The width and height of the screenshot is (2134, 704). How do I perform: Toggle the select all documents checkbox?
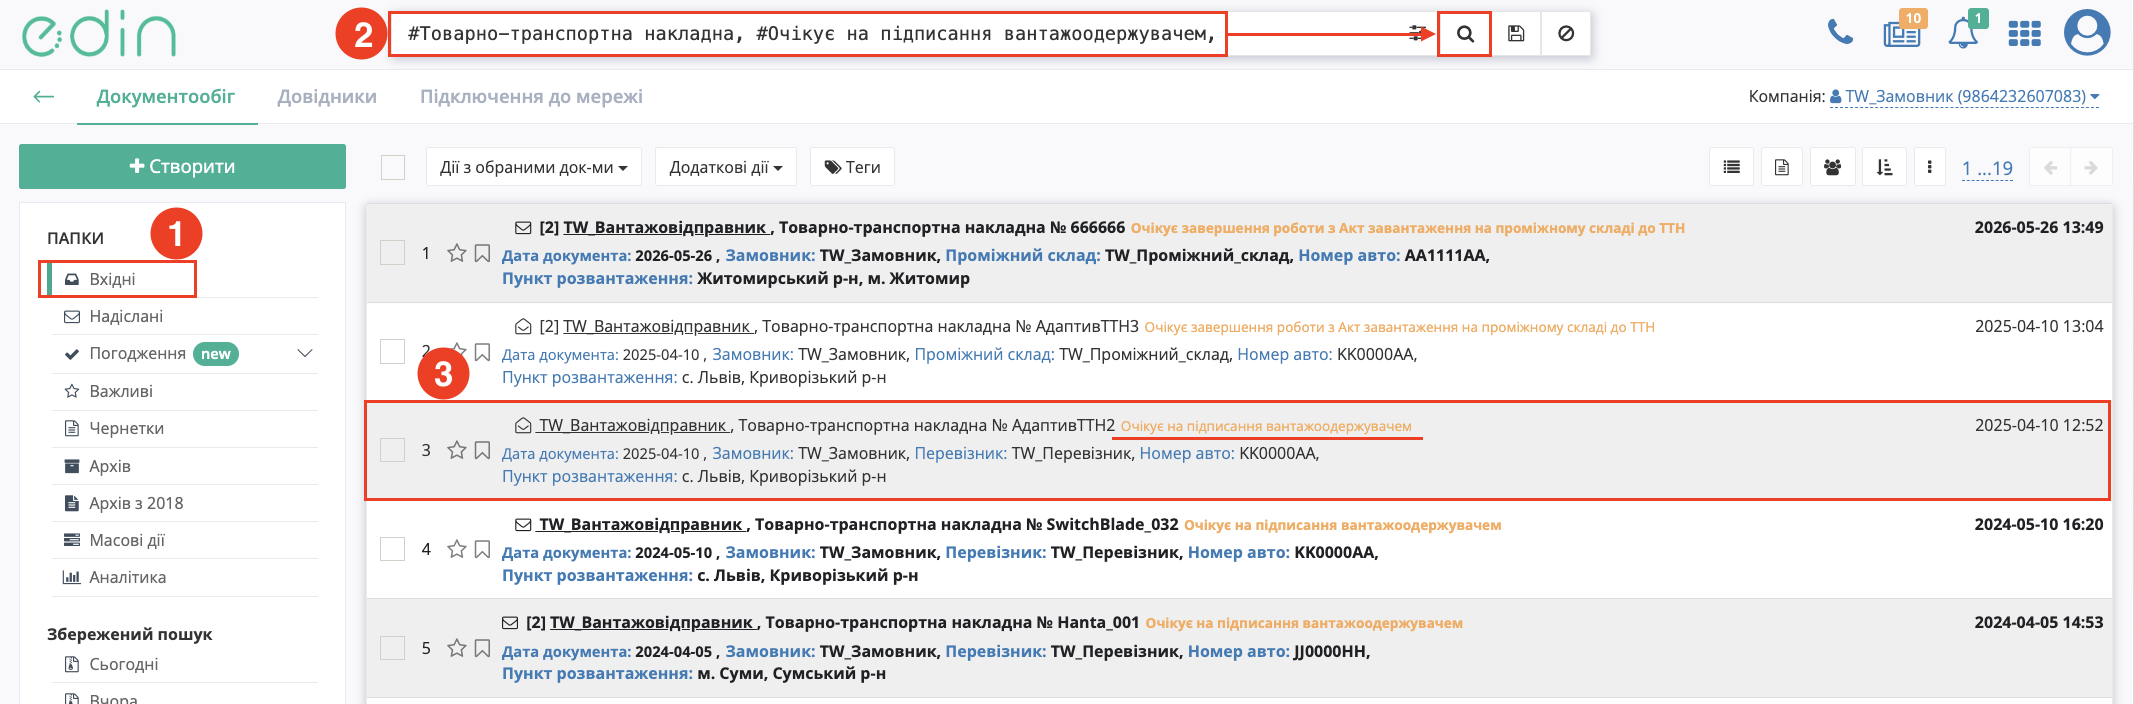[393, 167]
